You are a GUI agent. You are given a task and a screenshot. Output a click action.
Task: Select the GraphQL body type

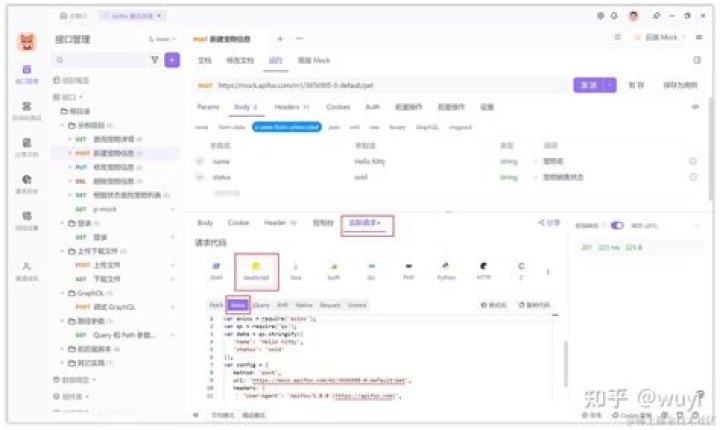coord(428,127)
